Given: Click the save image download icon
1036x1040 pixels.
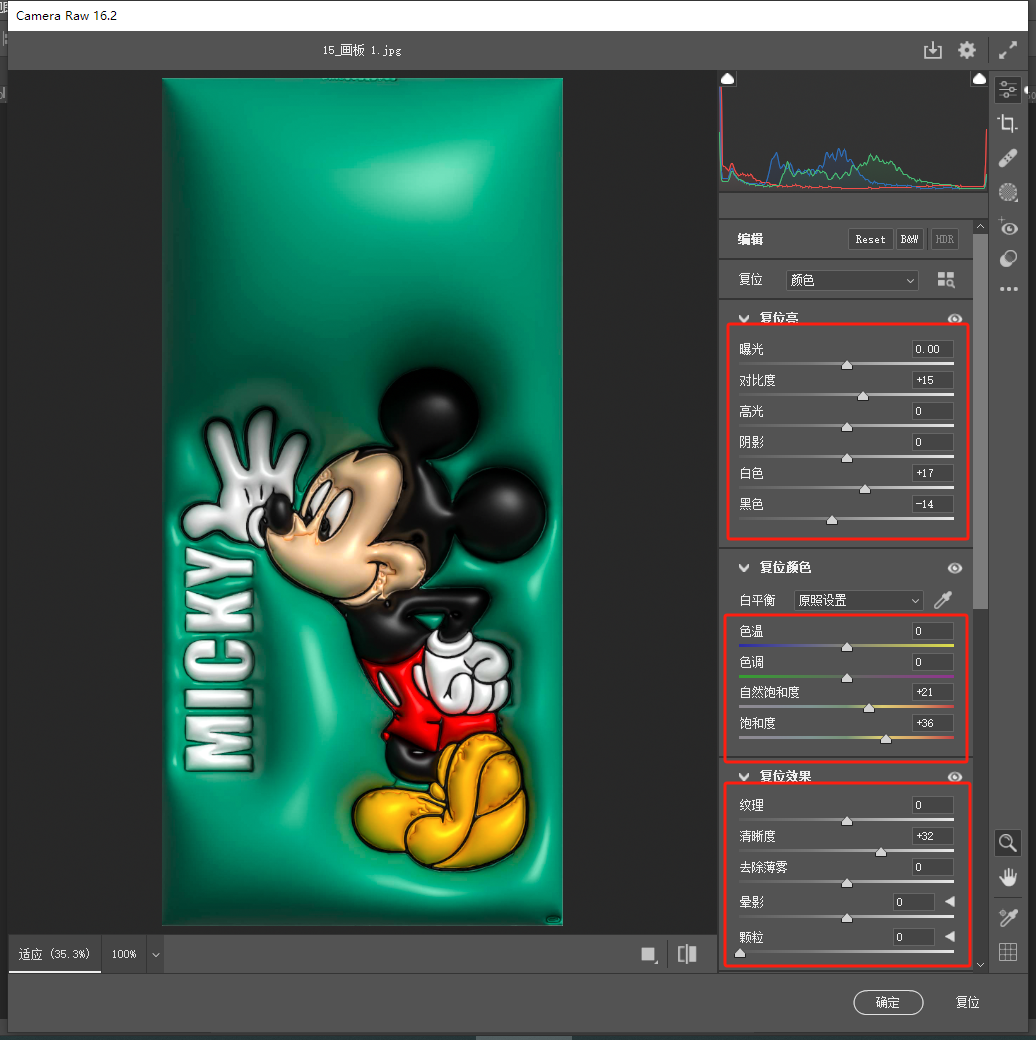Looking at the screenshot, I should pyautogui.click(x=933, y=50).
